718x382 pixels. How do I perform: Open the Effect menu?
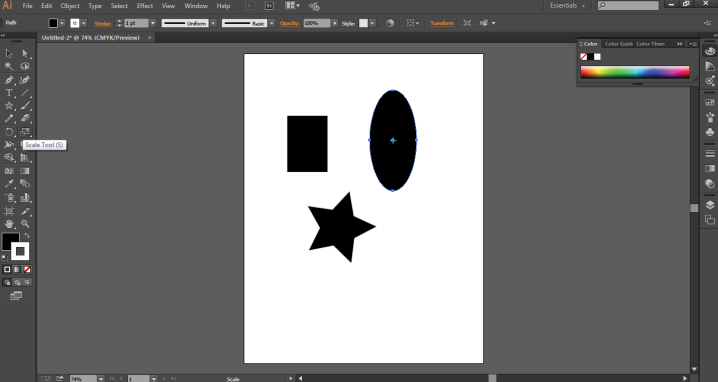tap(145, 6)
